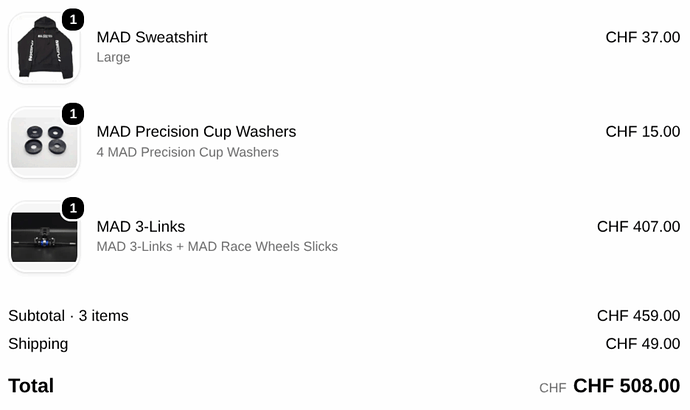
Task: Click the CHF 49.00 shipping cost
Action: click(642, 344)
